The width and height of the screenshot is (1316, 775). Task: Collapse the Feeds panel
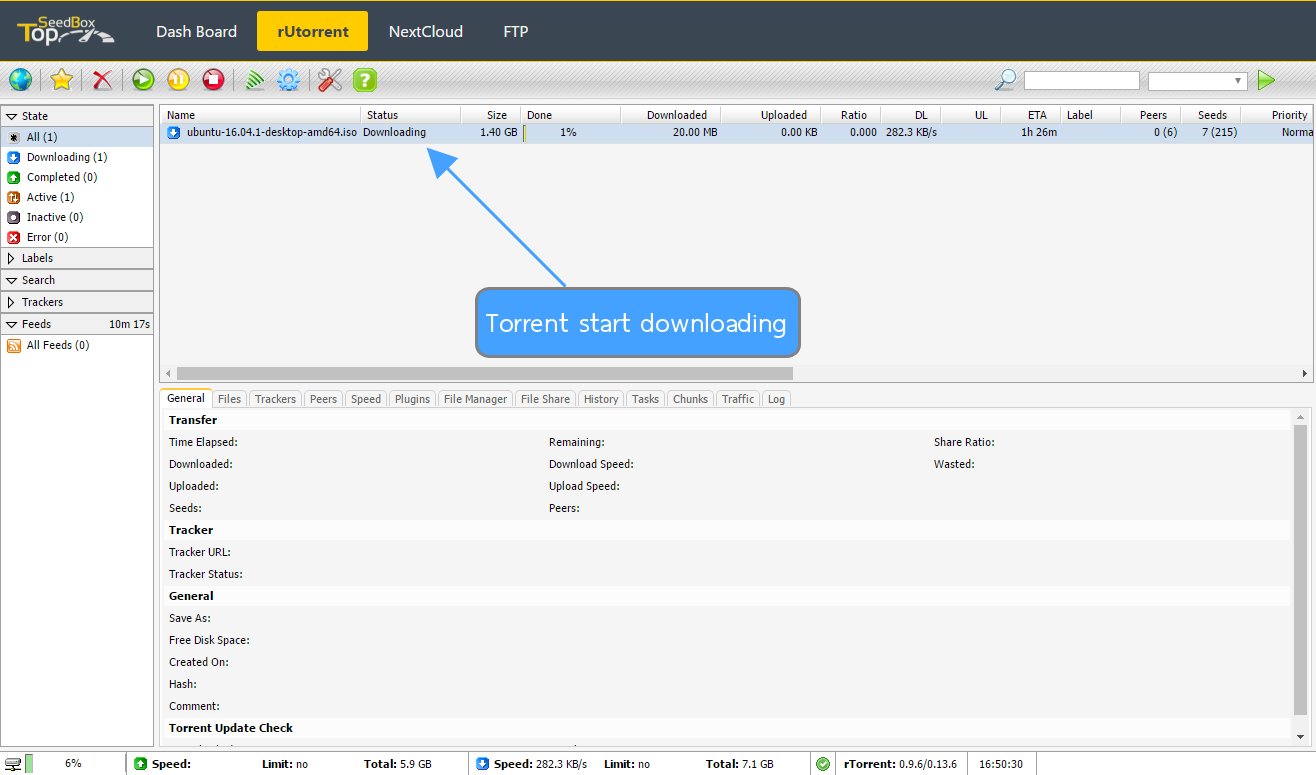point(77,324)
